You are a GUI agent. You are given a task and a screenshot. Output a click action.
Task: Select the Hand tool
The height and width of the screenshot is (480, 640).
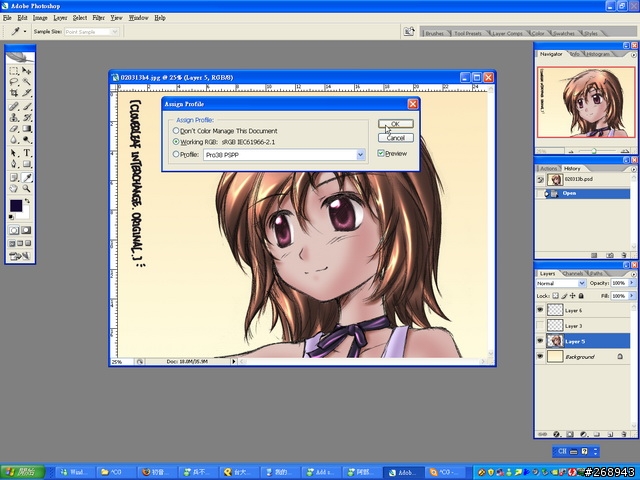[14, 189]
